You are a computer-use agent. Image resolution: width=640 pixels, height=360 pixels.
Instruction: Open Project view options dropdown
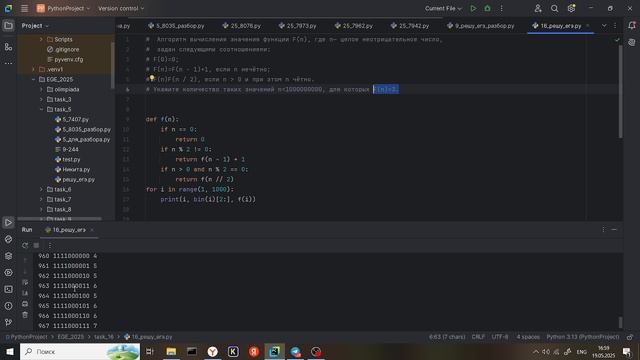[x=35, y=26]
